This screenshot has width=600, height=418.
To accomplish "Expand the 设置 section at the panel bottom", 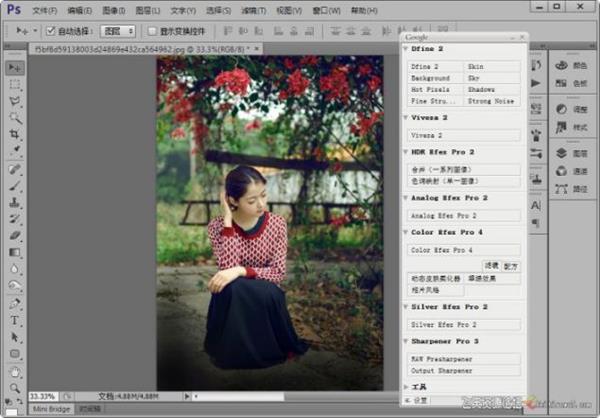I will pyautogui.click(x=418, y=400).
